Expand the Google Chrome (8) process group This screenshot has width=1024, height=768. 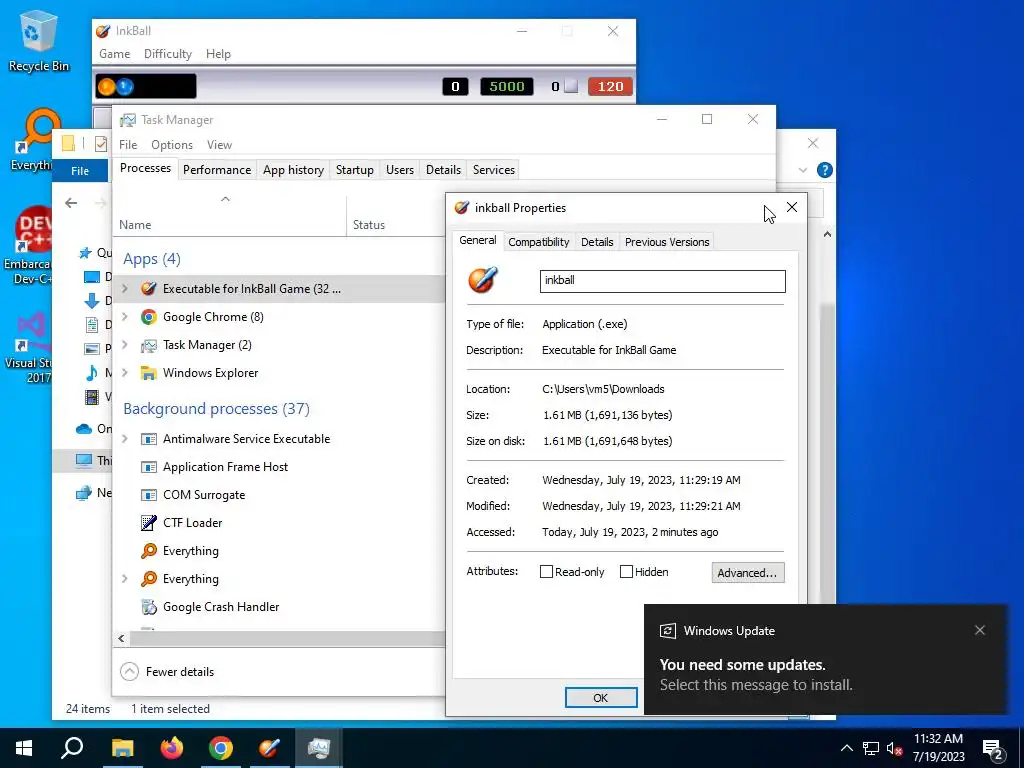click(125, 317)
